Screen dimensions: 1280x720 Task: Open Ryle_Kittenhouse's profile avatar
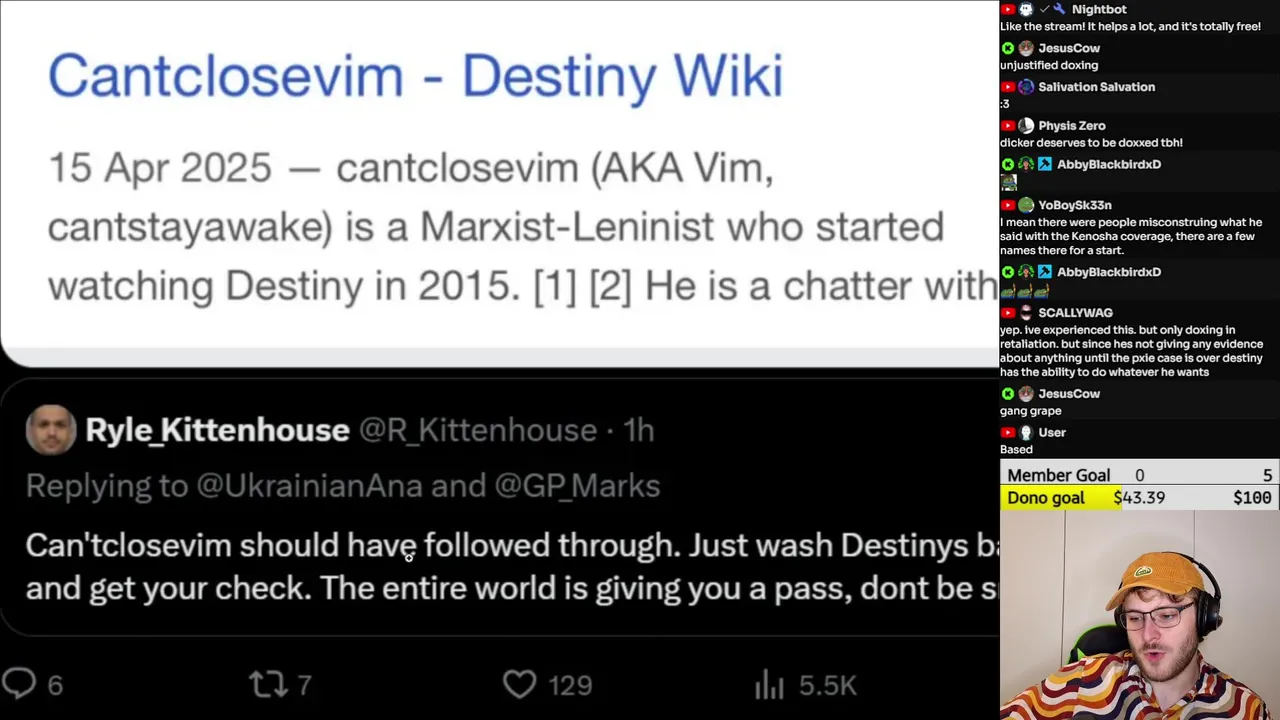pyautogui.click(x=50, y=430)
